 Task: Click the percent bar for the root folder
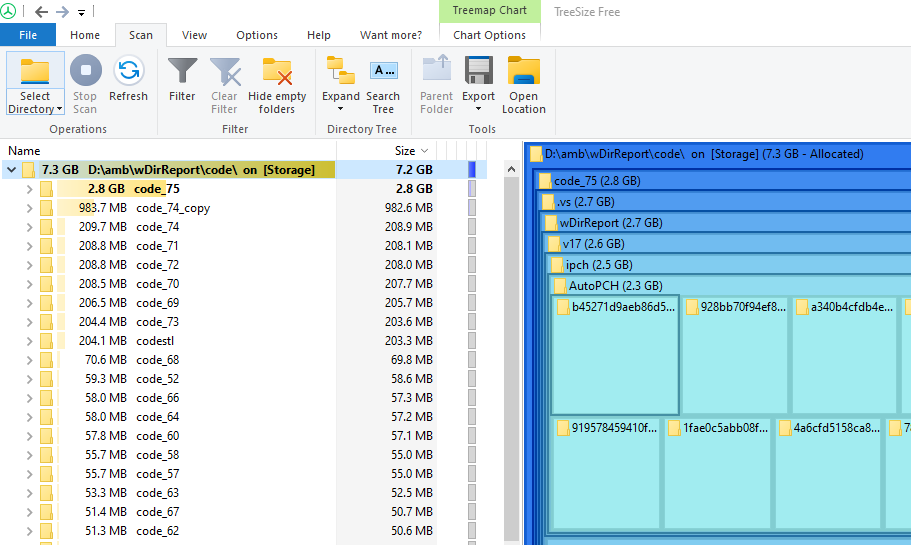[x=472, y=170]
